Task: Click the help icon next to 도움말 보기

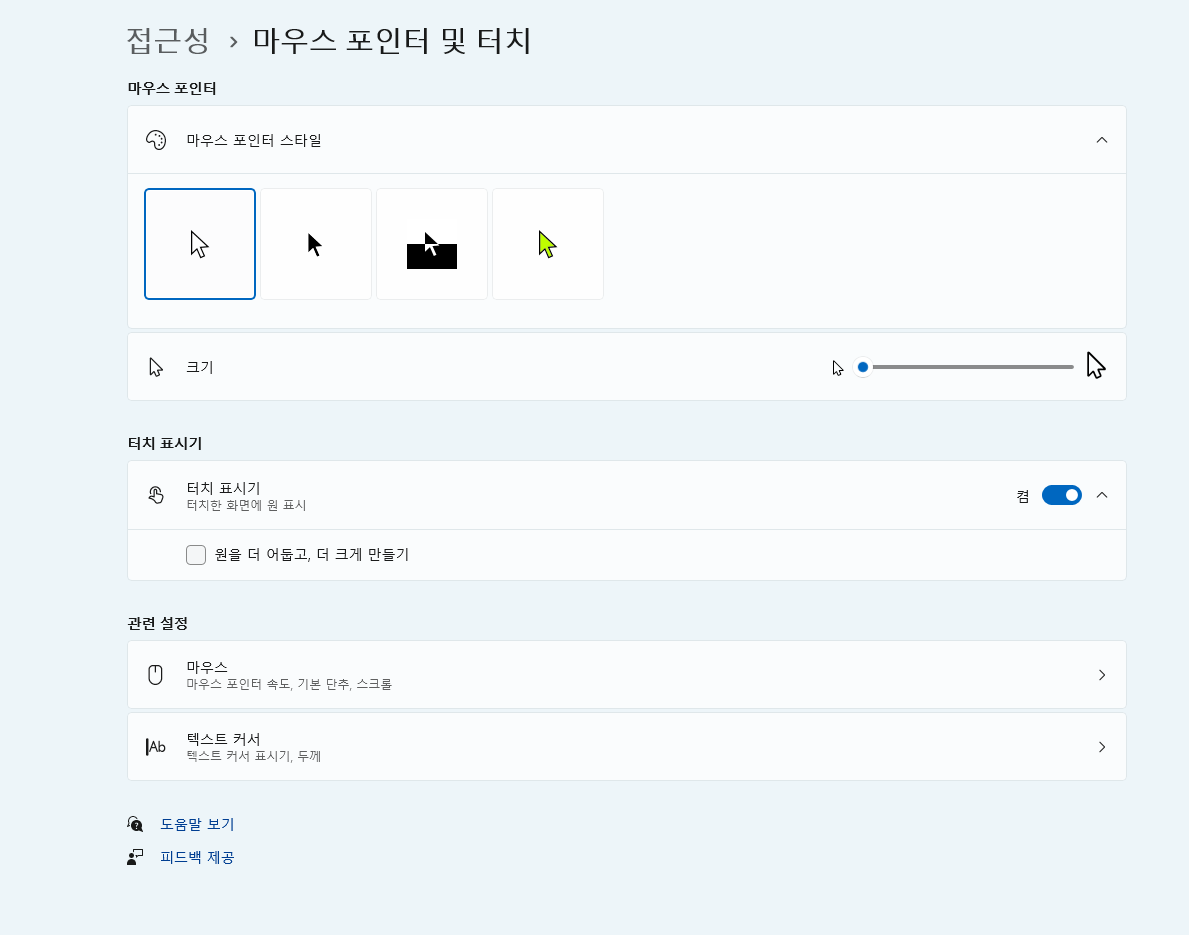Action: coord(136,823)
